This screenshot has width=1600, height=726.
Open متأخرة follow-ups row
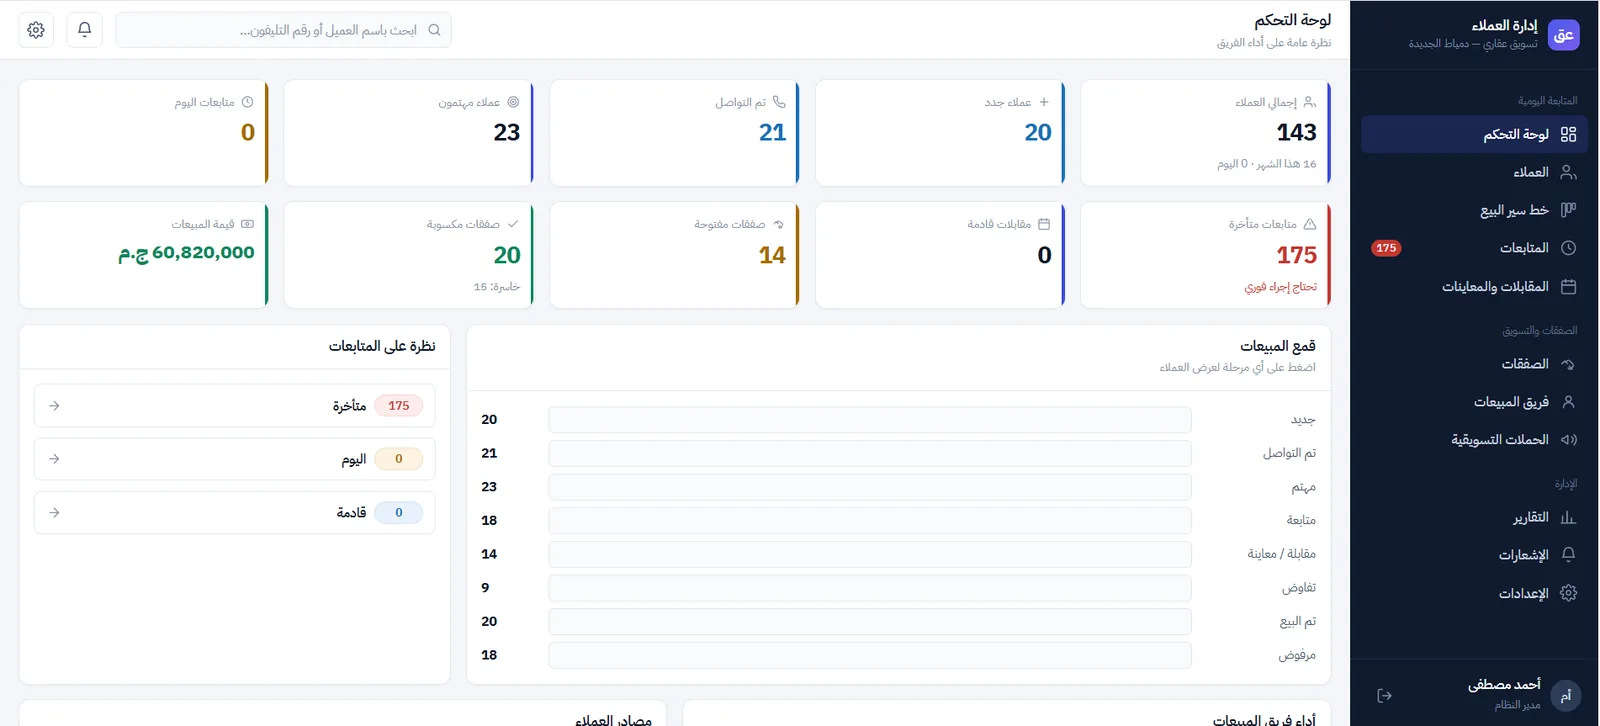(235, 406)
